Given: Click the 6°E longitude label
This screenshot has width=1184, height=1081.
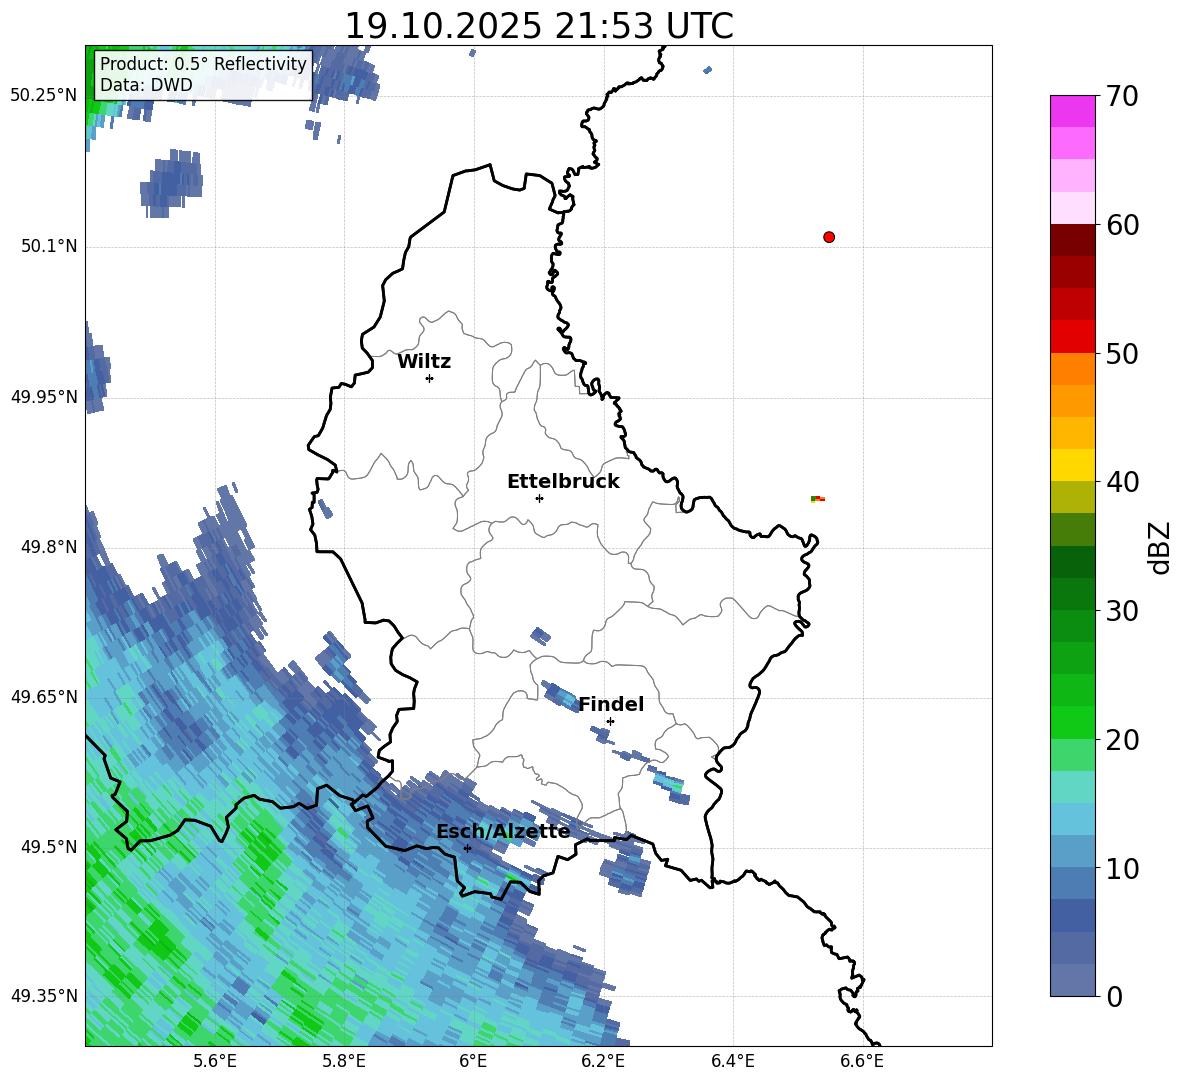Looking at the screenshot, I should coord(473,1061).
